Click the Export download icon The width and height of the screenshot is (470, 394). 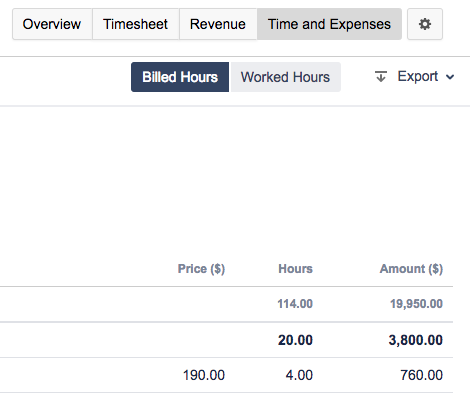381,76
